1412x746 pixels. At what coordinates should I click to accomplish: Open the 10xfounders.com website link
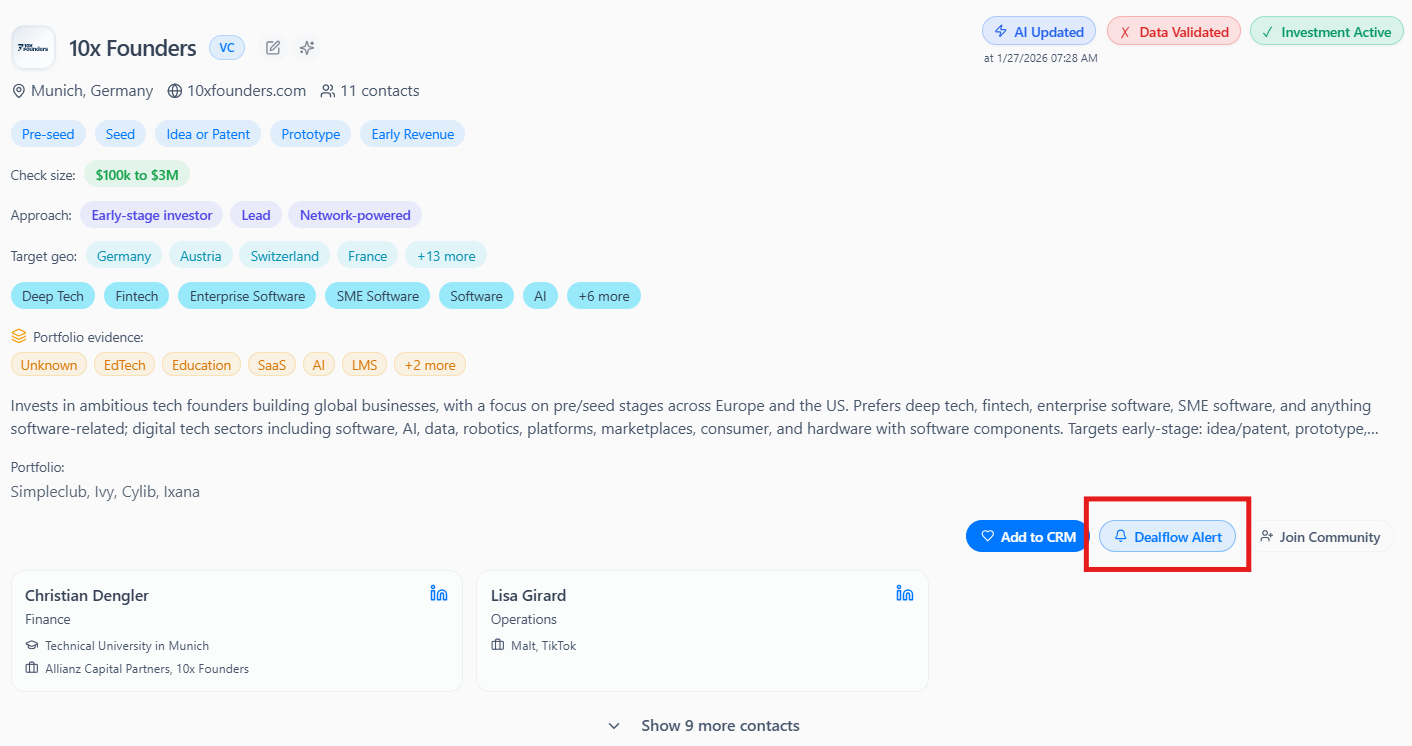[x=247, y=91]
